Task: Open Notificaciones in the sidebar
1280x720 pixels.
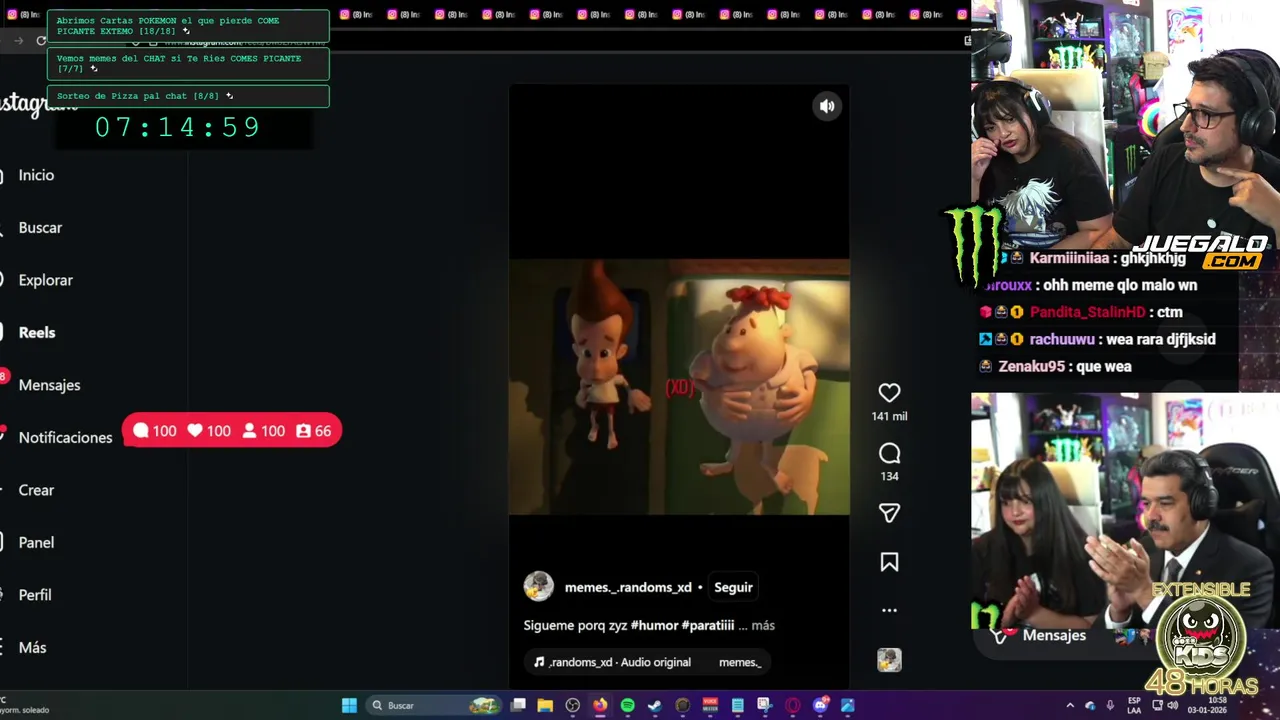Action: pyautogui.click(x=65, y=437)
